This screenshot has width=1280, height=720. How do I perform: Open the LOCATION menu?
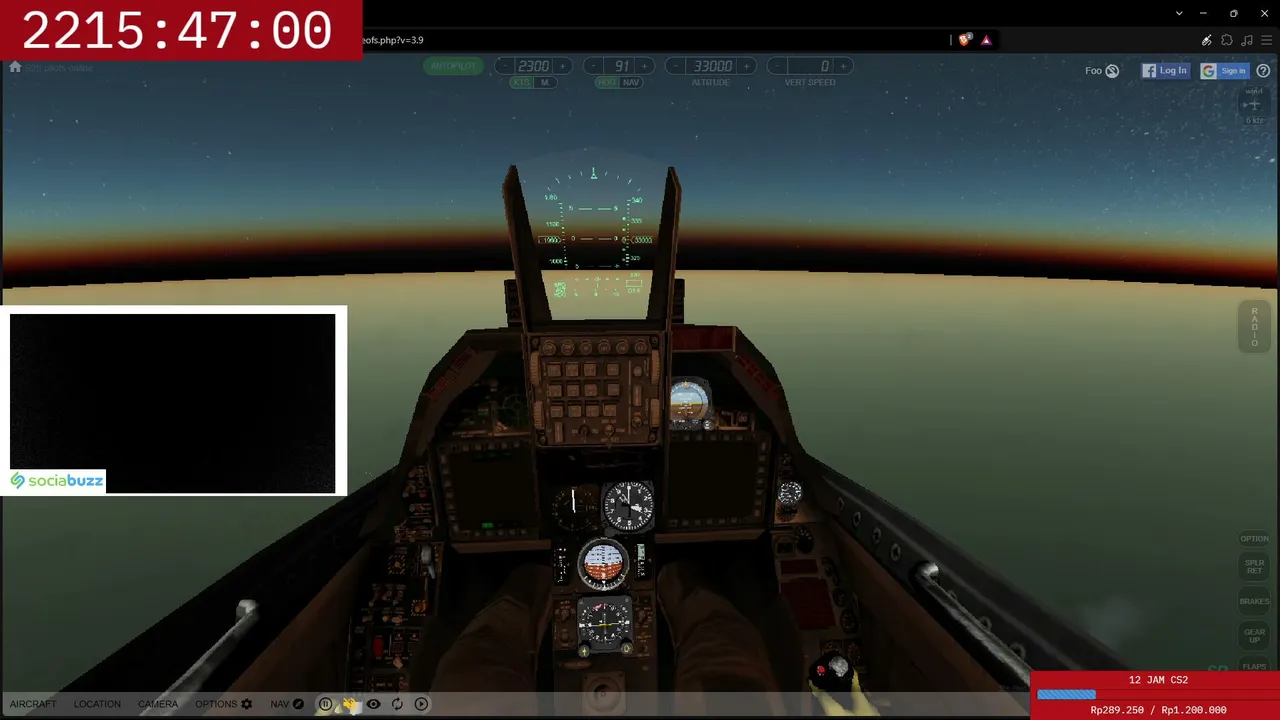click(97, 704)
